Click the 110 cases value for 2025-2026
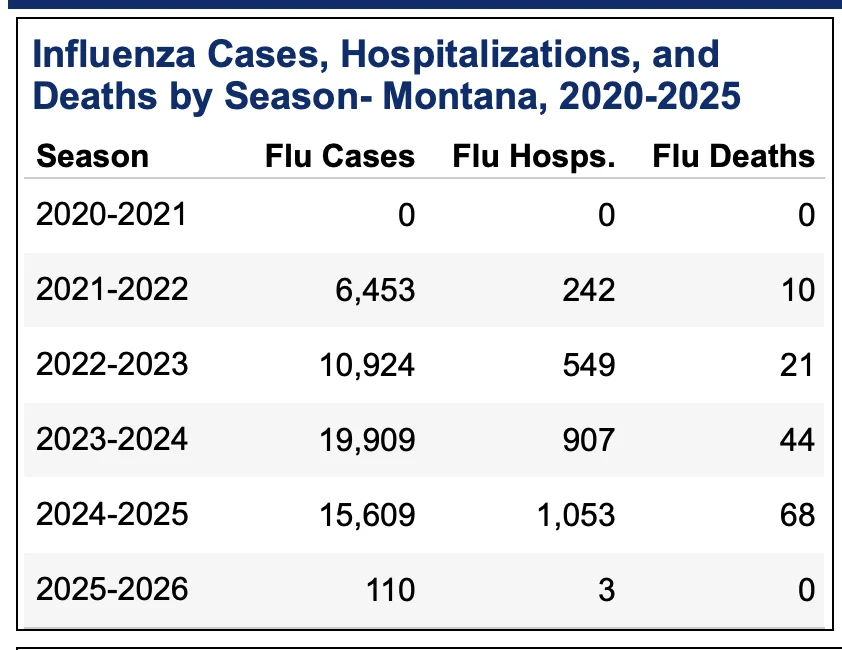The image size is (842, 650). 390,590
